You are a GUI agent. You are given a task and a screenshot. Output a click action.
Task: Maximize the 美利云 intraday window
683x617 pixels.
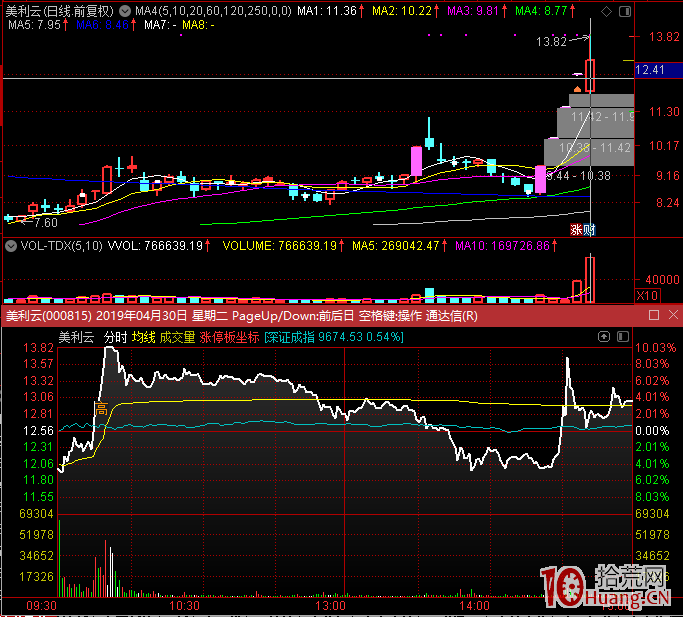(653, 315)
